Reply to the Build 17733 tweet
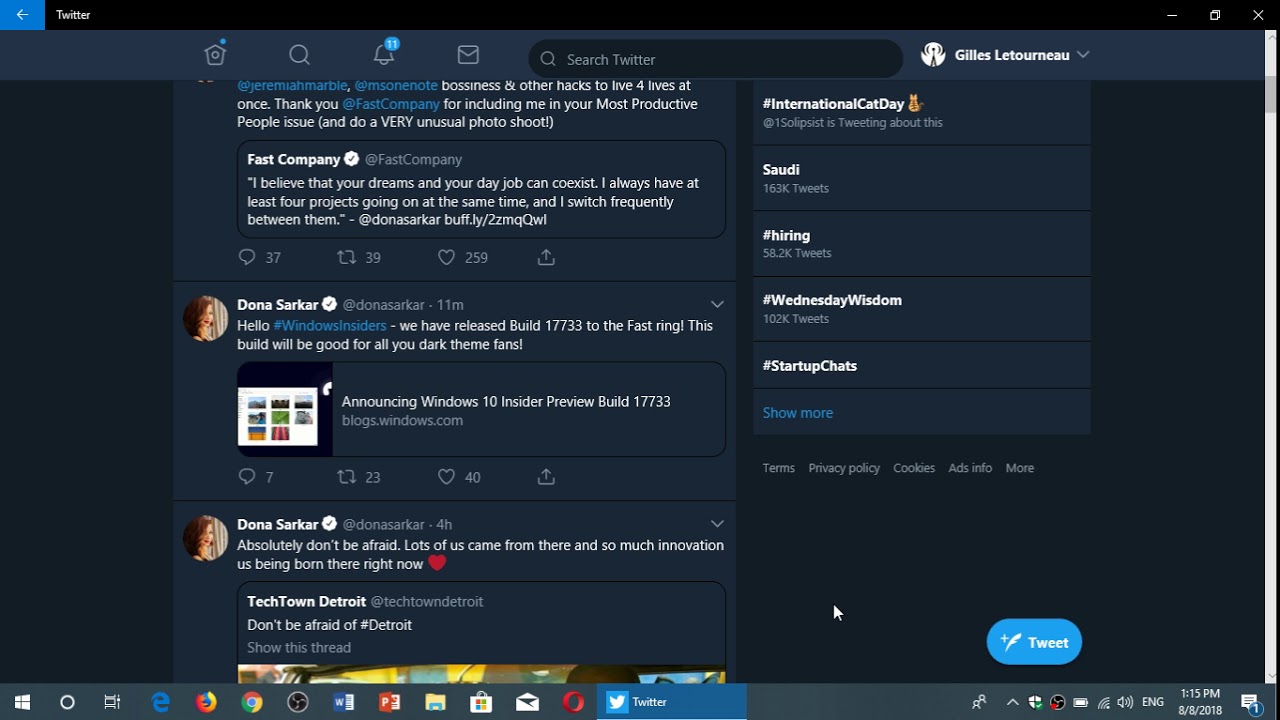The width and height of the screenshot is (1280, 720). point(247,477)
